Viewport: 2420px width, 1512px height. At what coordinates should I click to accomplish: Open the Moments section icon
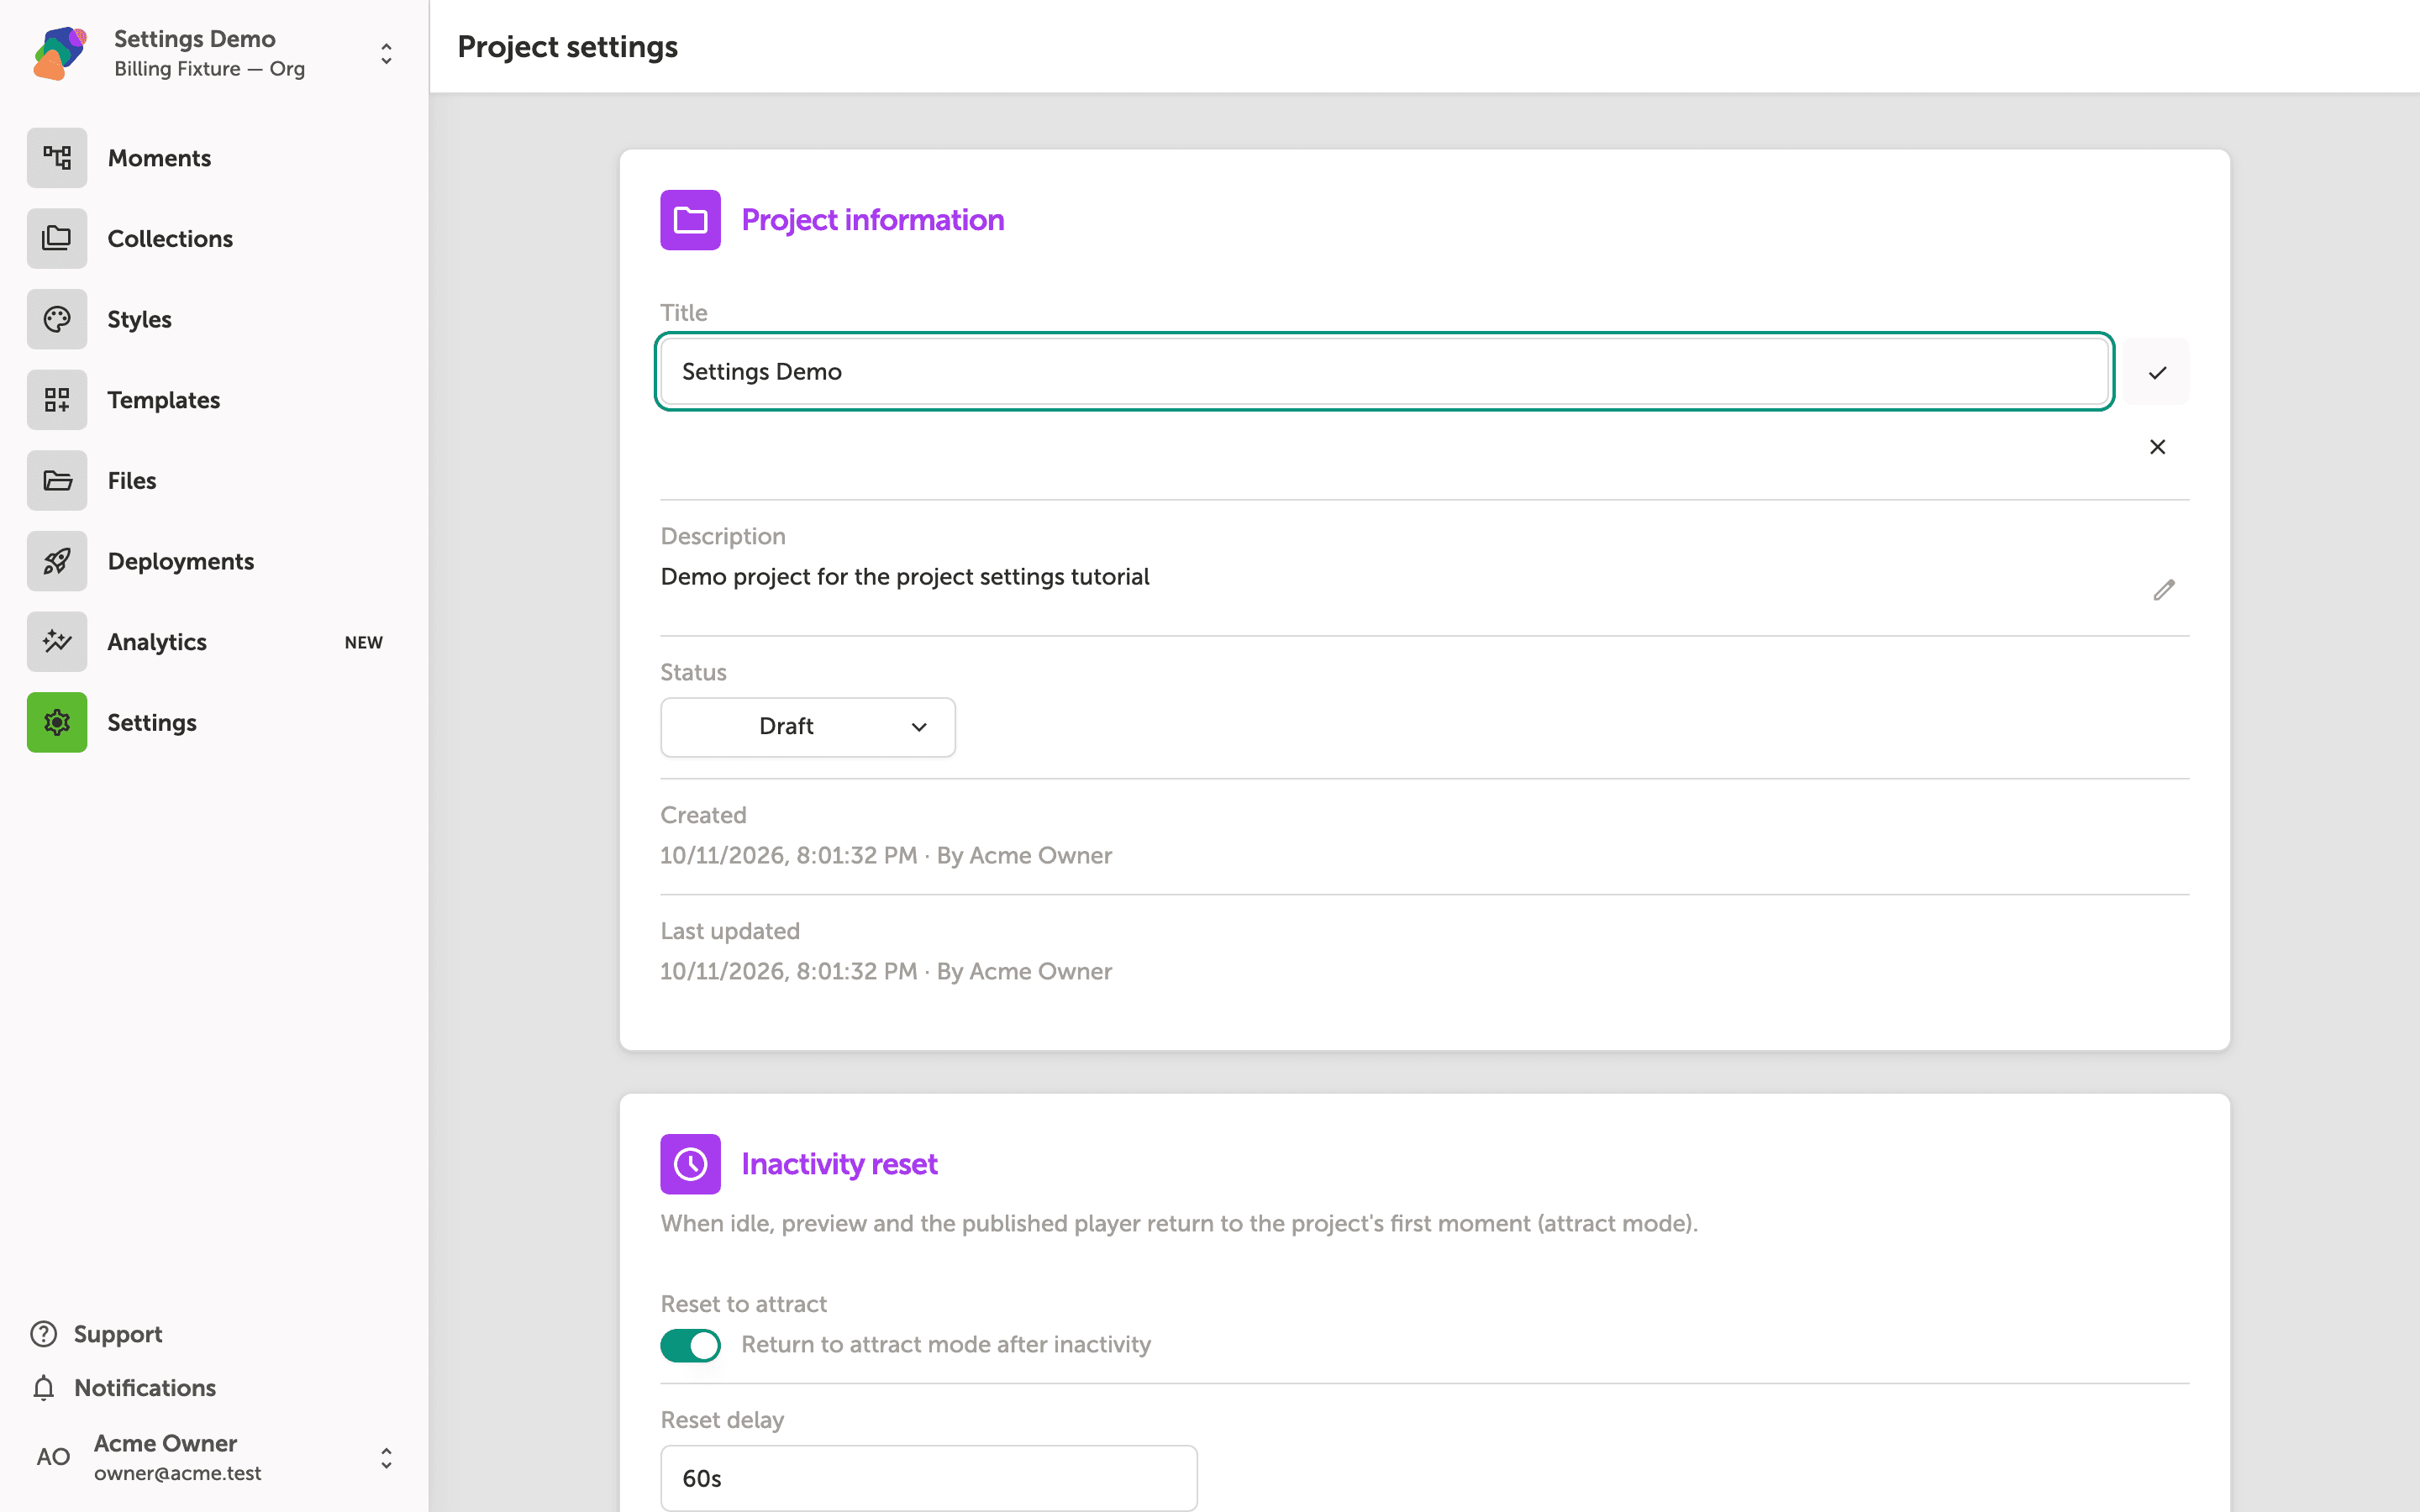57,158
